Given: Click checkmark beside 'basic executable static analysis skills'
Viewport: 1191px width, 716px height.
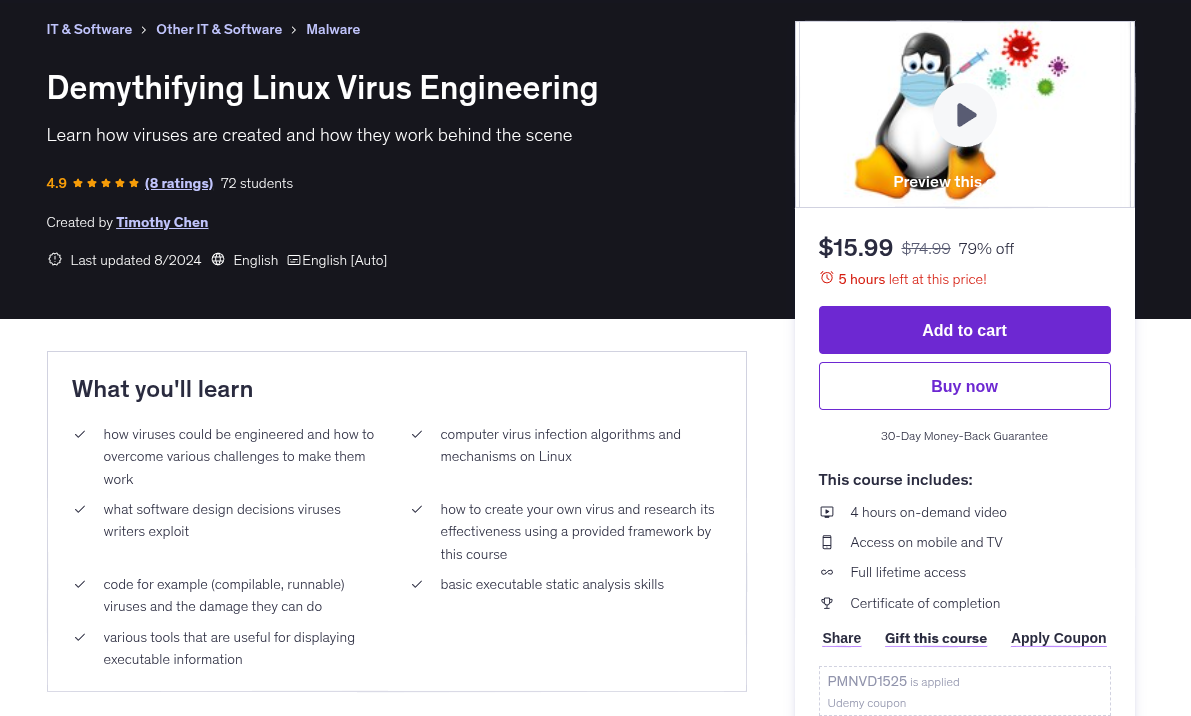Looking at the screenshot, I should [x=417, y=585].
